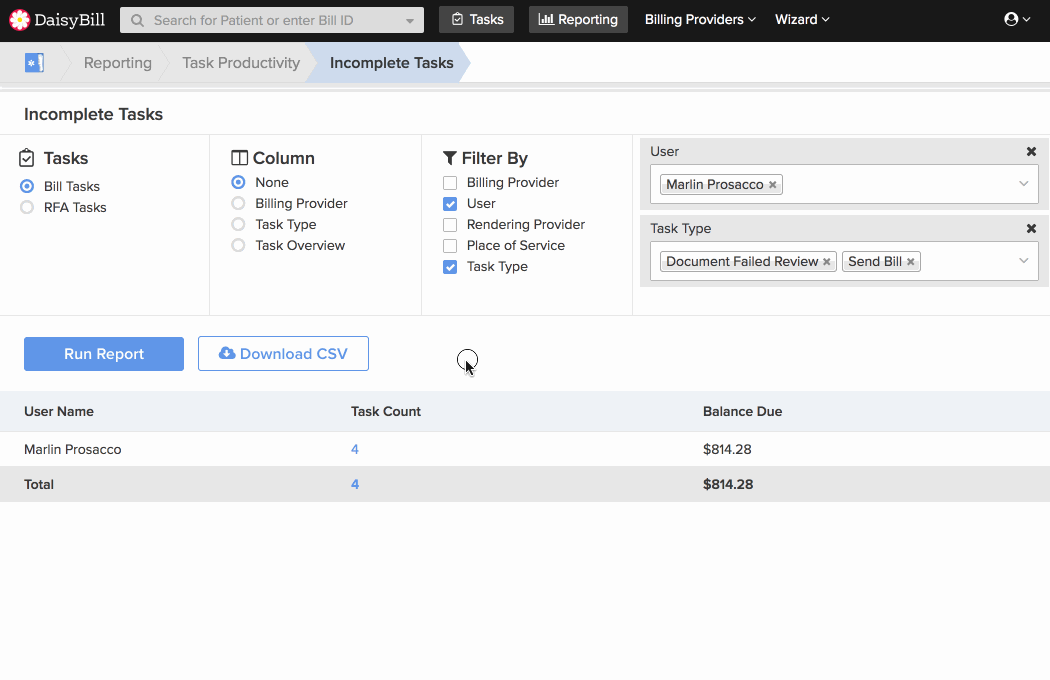Check the Place of Service checkbox

point(450,246)
